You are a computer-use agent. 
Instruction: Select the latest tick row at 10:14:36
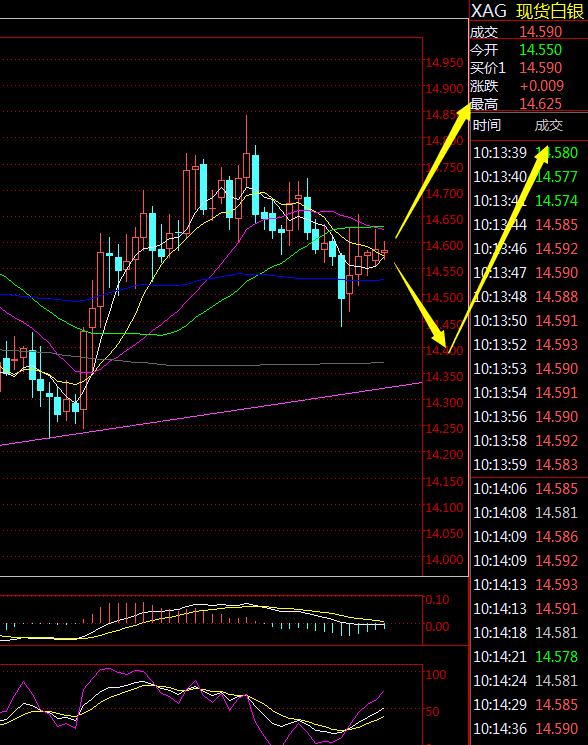click(525, 728)
